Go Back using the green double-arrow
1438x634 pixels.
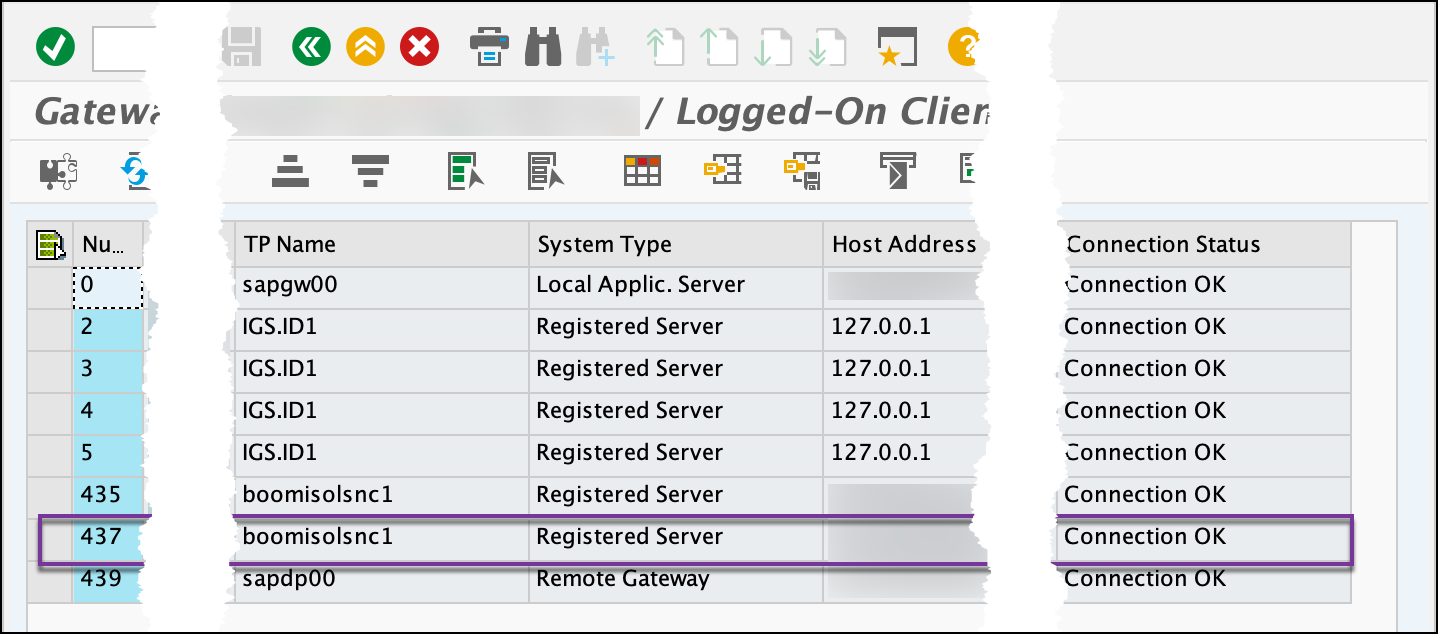tap(310, 46)
